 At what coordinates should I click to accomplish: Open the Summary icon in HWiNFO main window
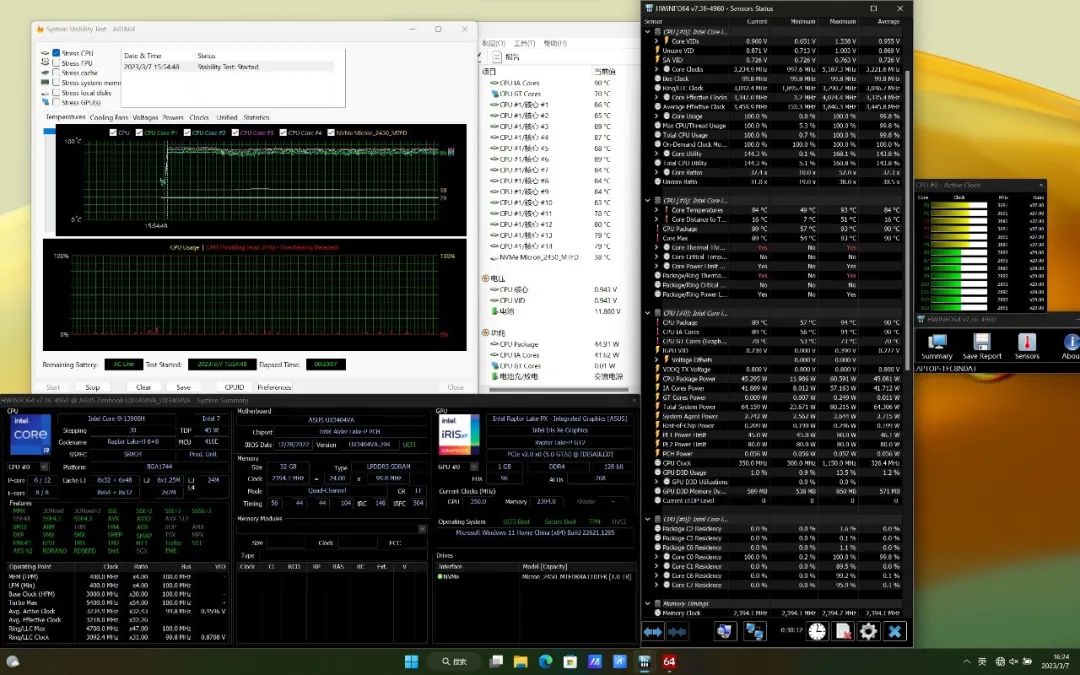[937, 344]
